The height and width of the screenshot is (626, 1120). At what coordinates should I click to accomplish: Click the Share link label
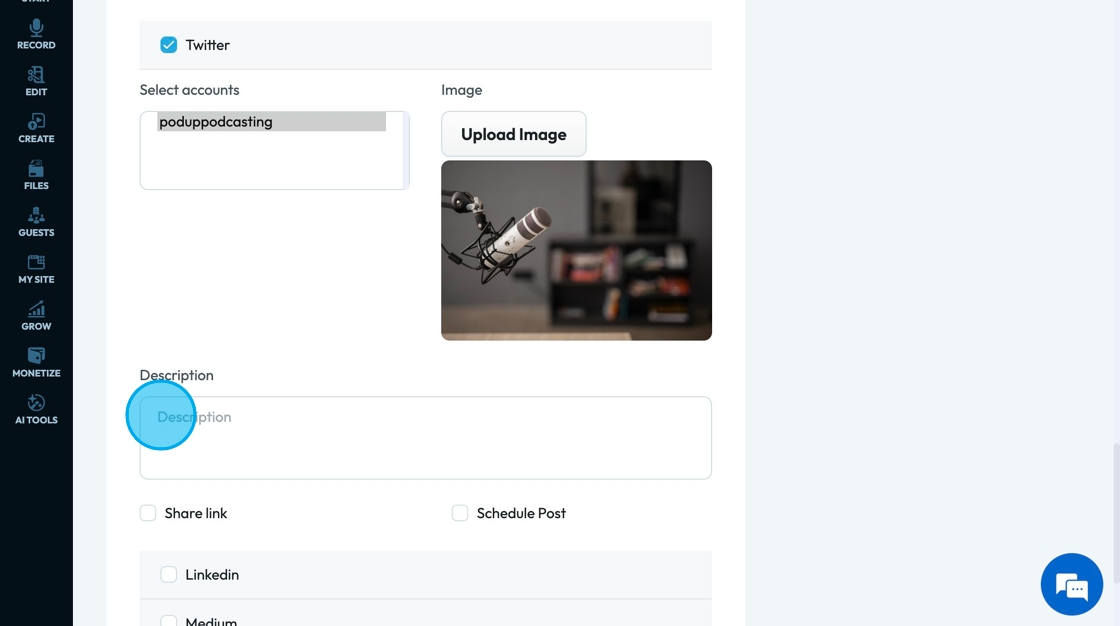[x=196, y=513]
